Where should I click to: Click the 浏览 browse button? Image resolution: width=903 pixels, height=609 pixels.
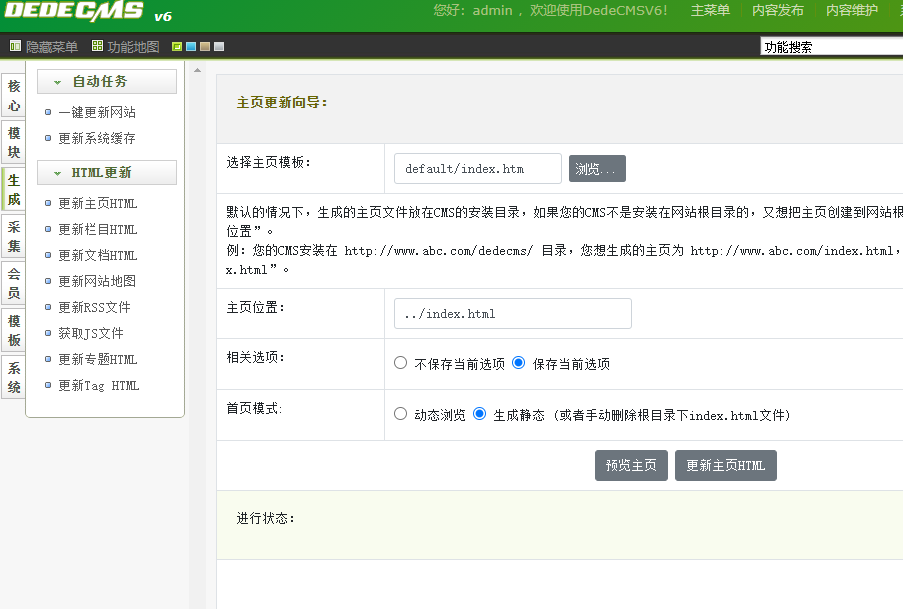tap(597, 169)
